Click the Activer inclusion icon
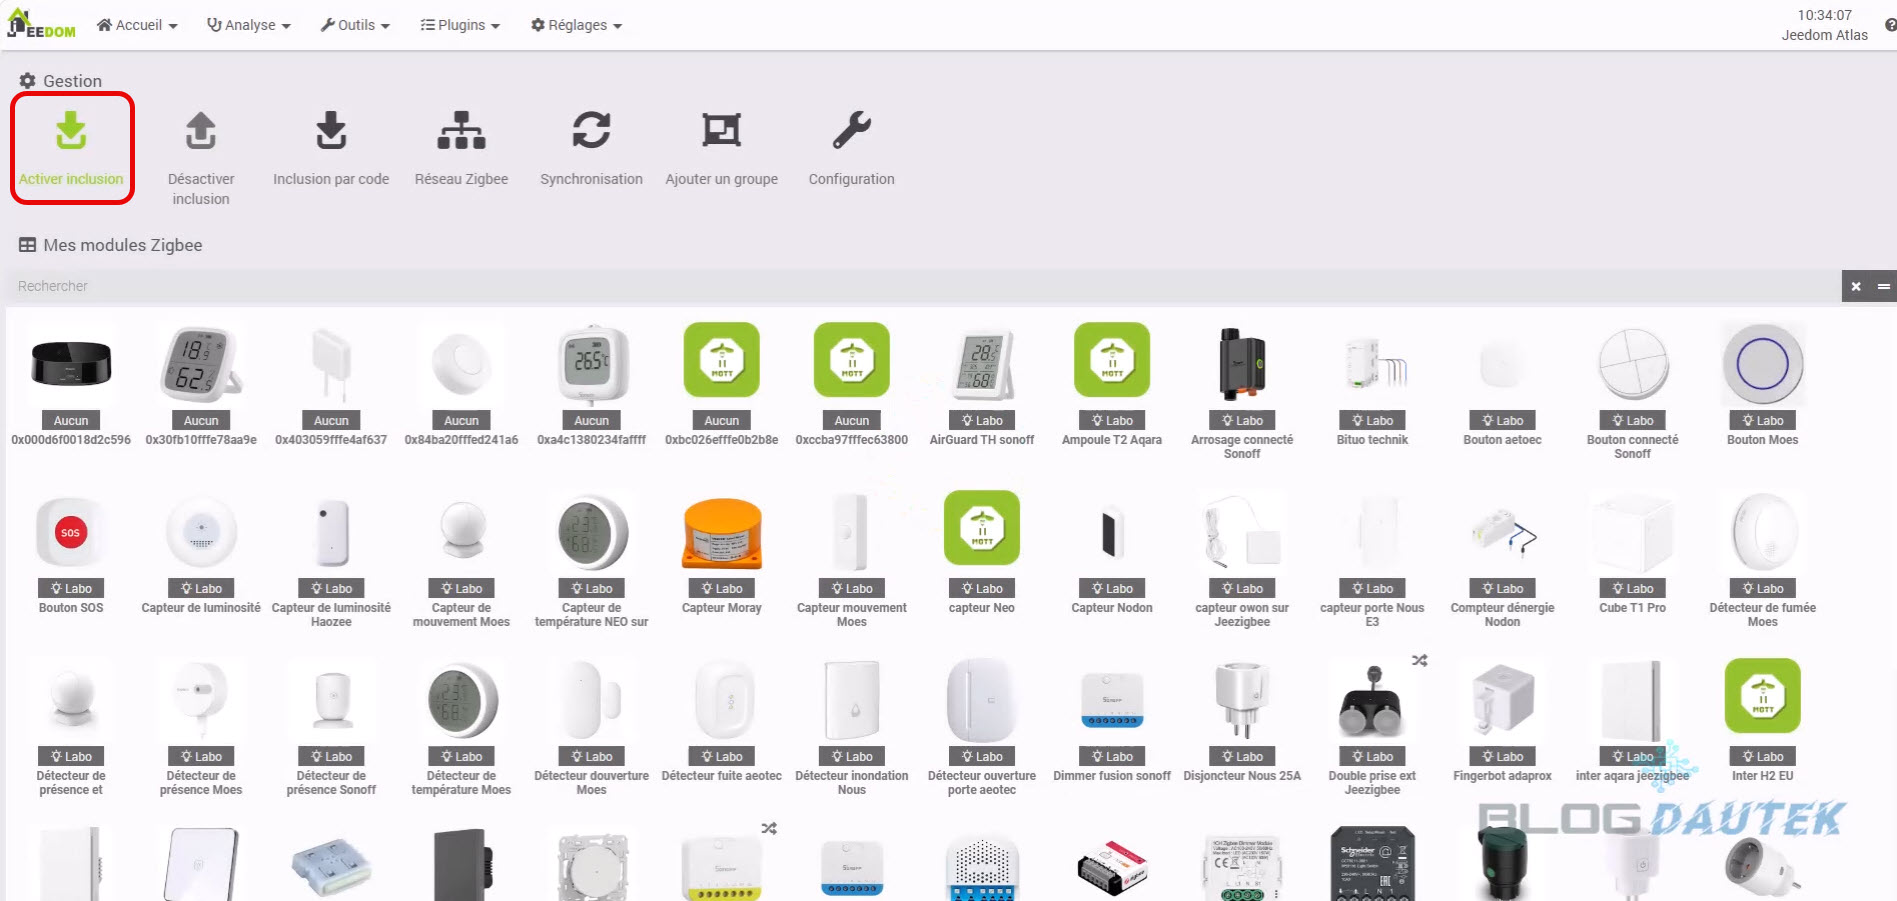Screen dimensions: 1897x901 click(x=71, y=130)
